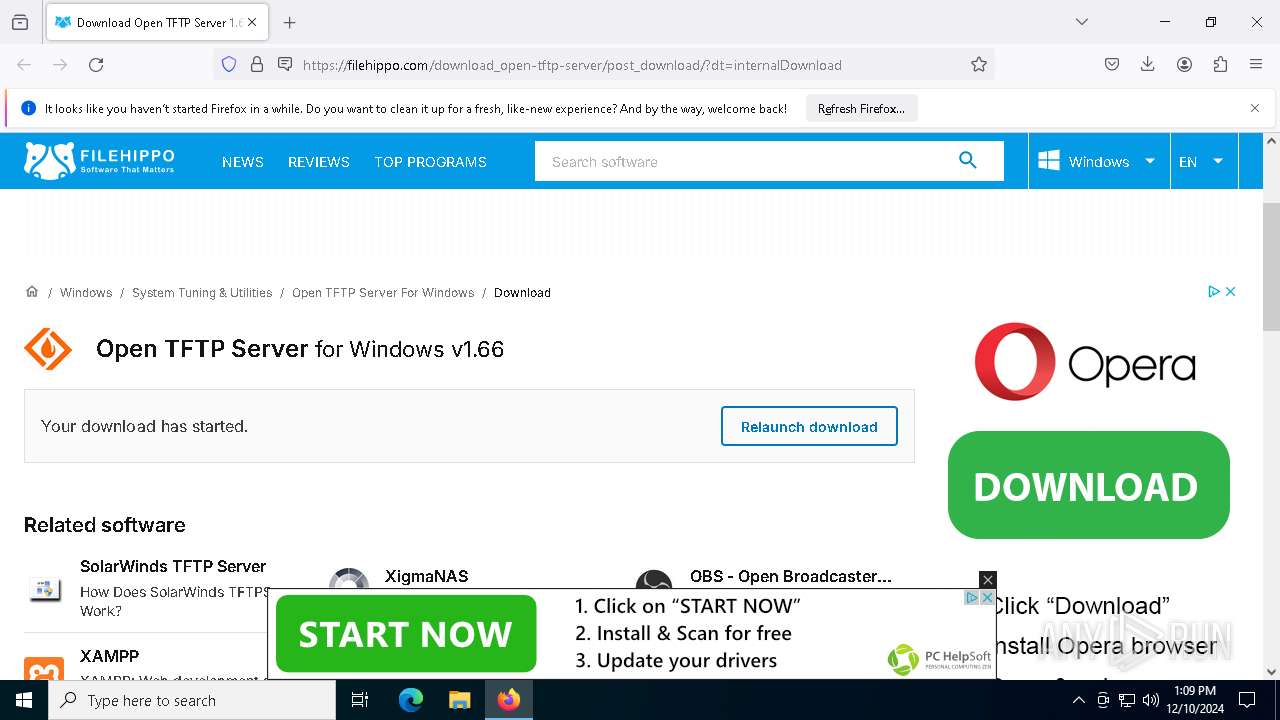
Task: Open Open TFTP Server For Windows breadcrumb
Action: coord(383,293)
